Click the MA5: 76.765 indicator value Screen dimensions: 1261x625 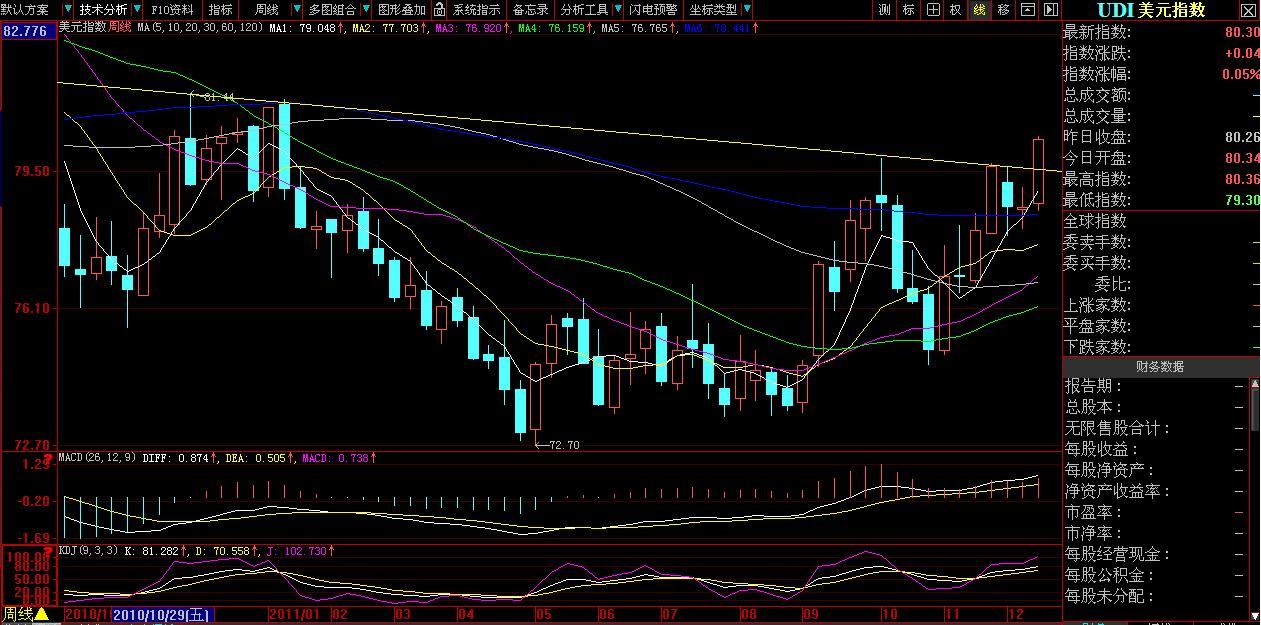(x=636, y=29)
